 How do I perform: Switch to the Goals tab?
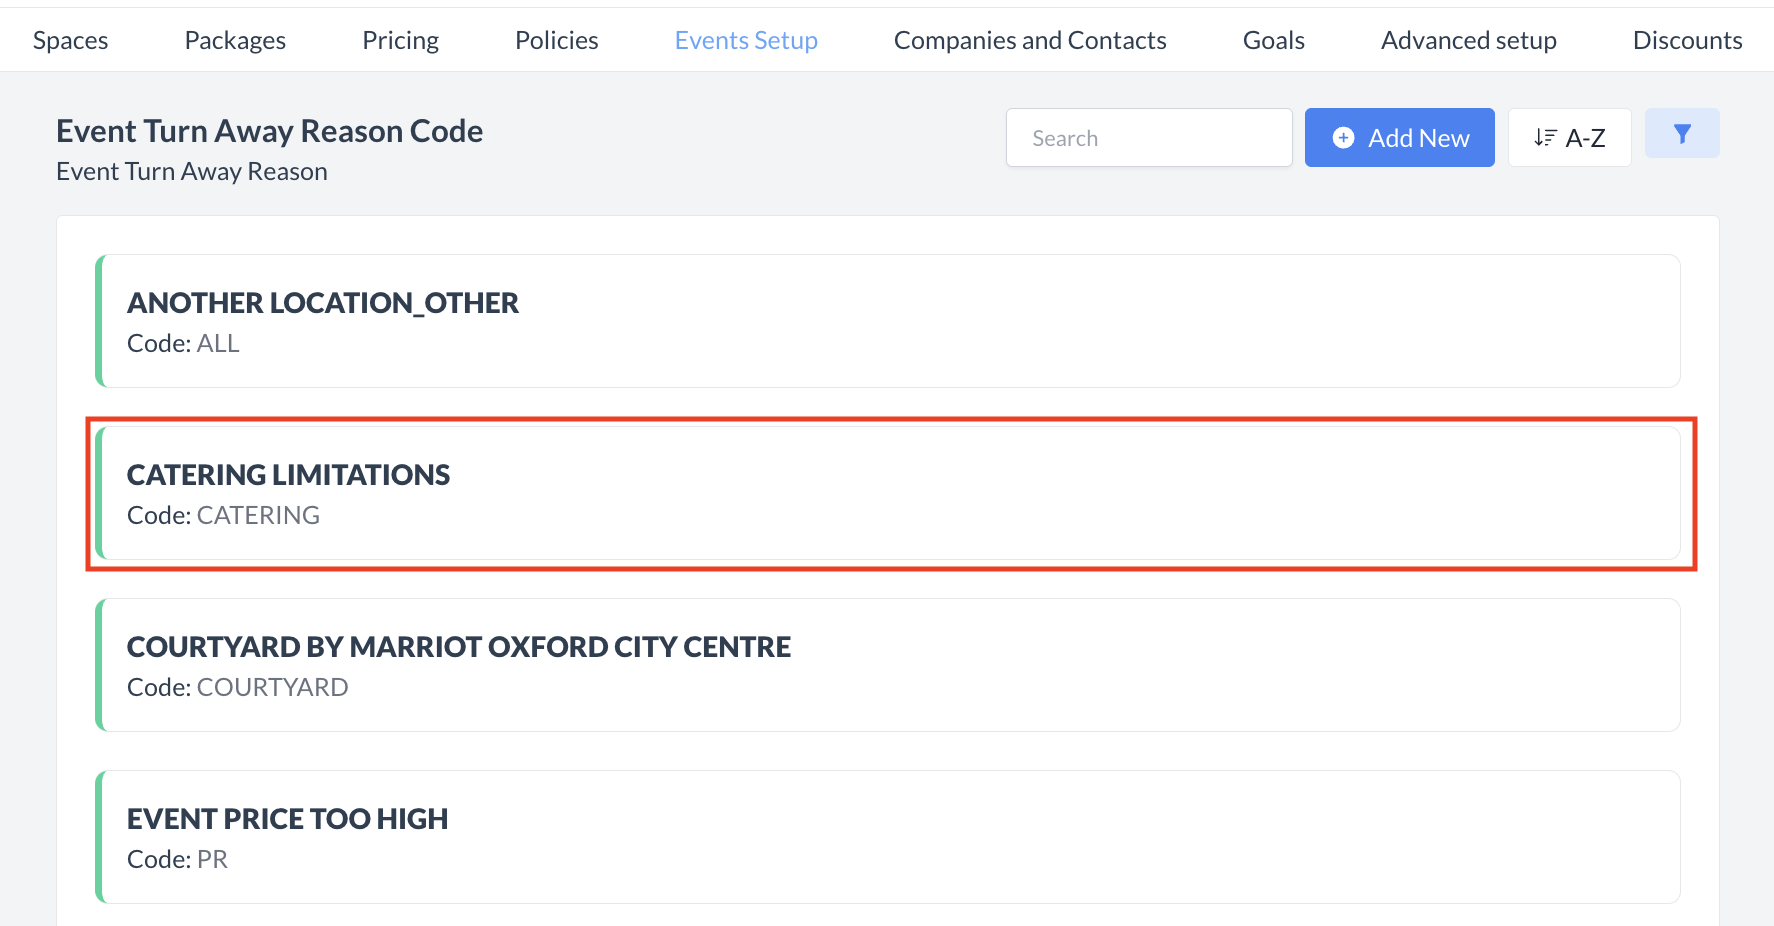coord(1273,40)
